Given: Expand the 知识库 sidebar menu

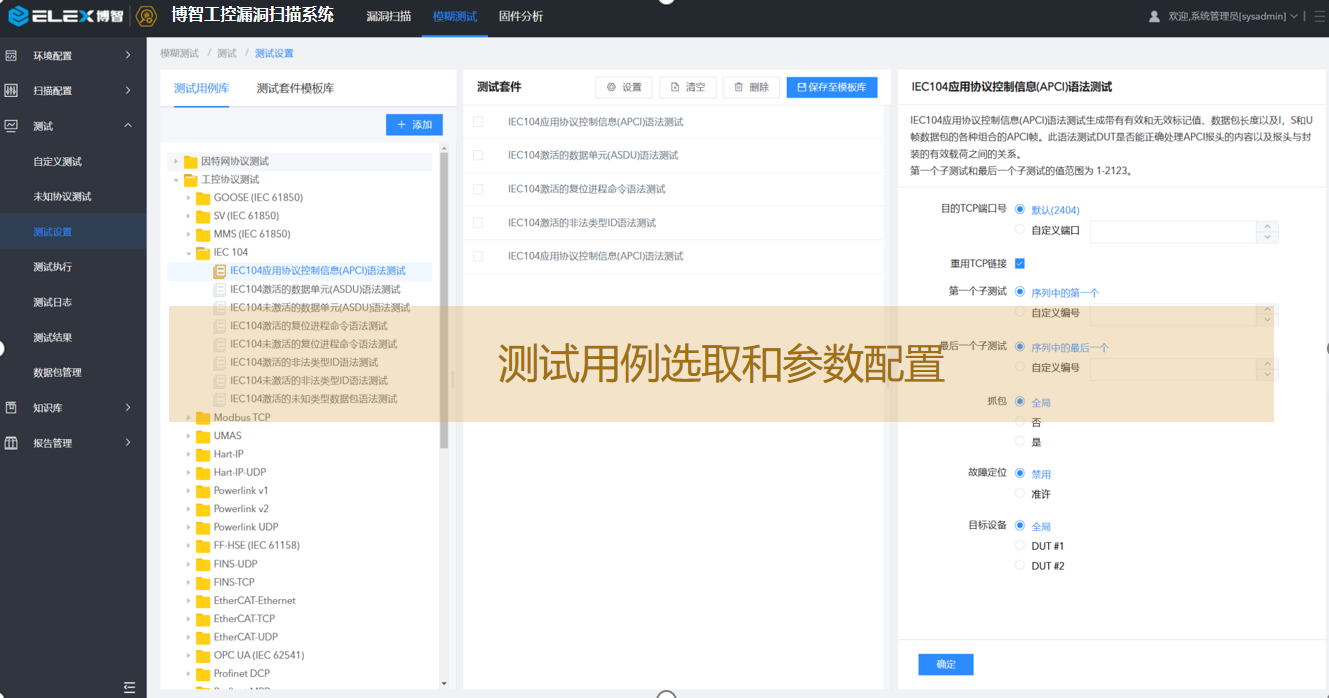Looking at the screenshot, I should tap(128, 407).
